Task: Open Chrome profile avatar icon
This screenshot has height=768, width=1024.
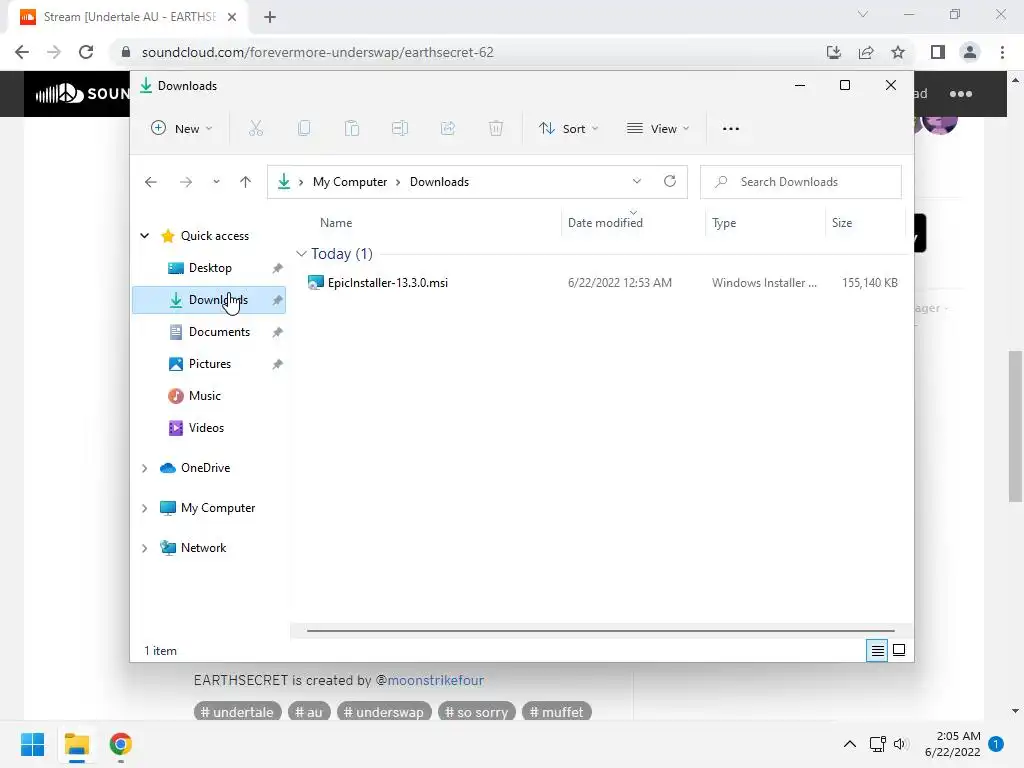Action: pyautogui.click(x=970, y=52)
